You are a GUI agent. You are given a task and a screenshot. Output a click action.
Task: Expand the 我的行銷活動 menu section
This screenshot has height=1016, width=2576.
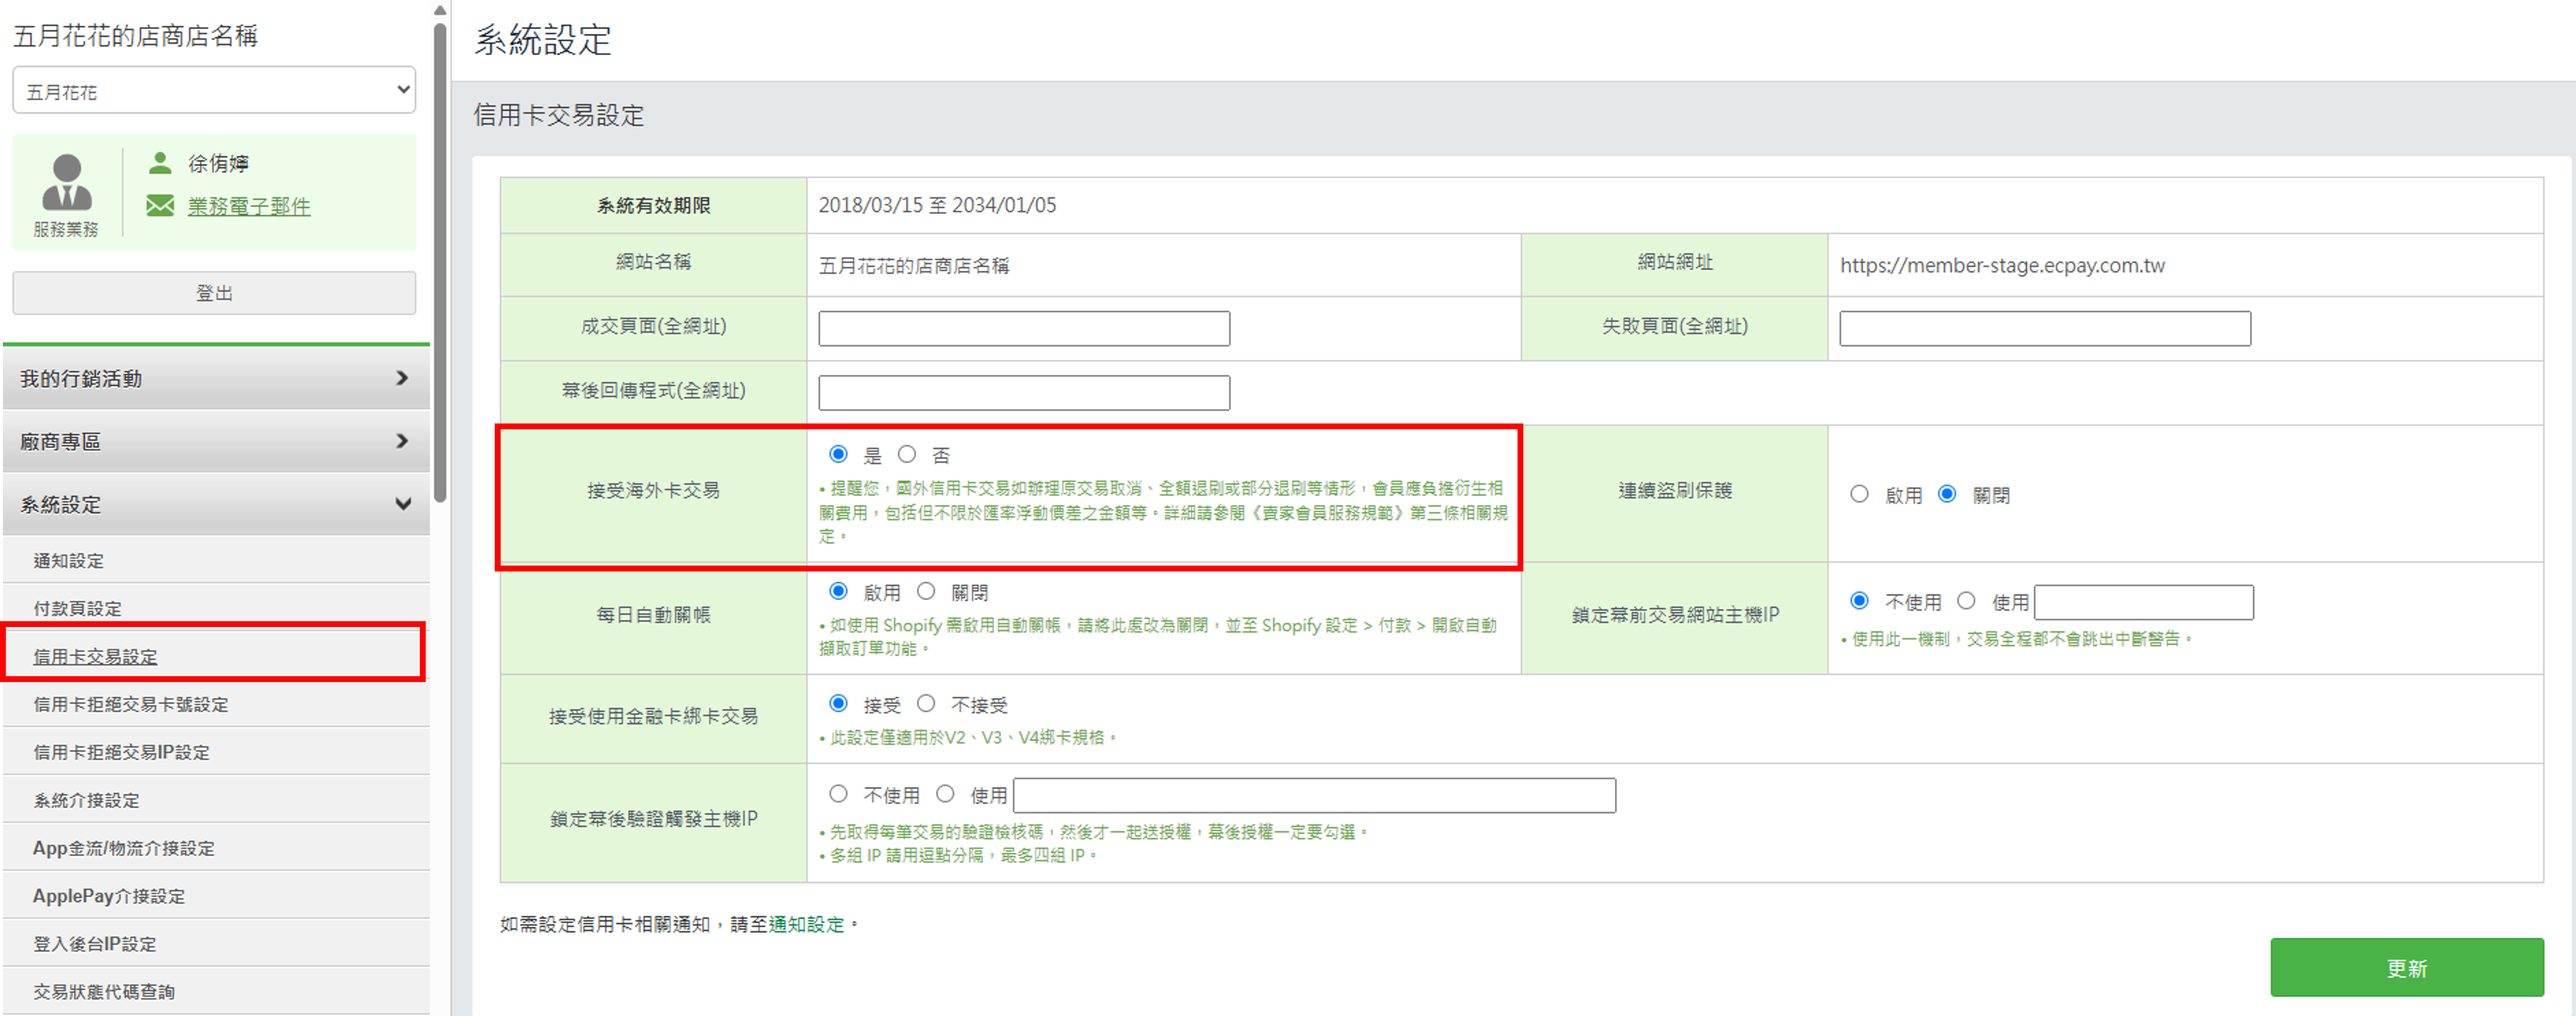coord(215,378)
